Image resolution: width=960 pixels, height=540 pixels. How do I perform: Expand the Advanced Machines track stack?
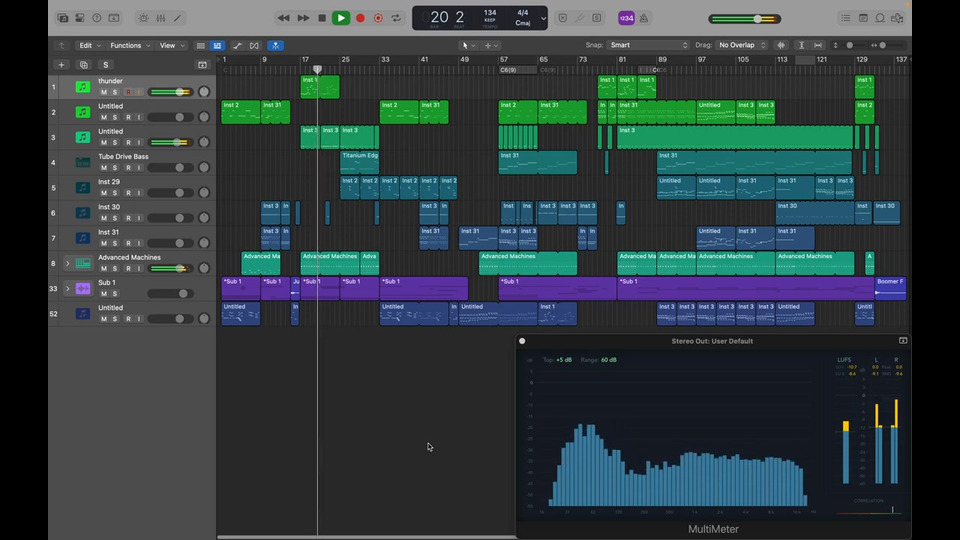67,263
